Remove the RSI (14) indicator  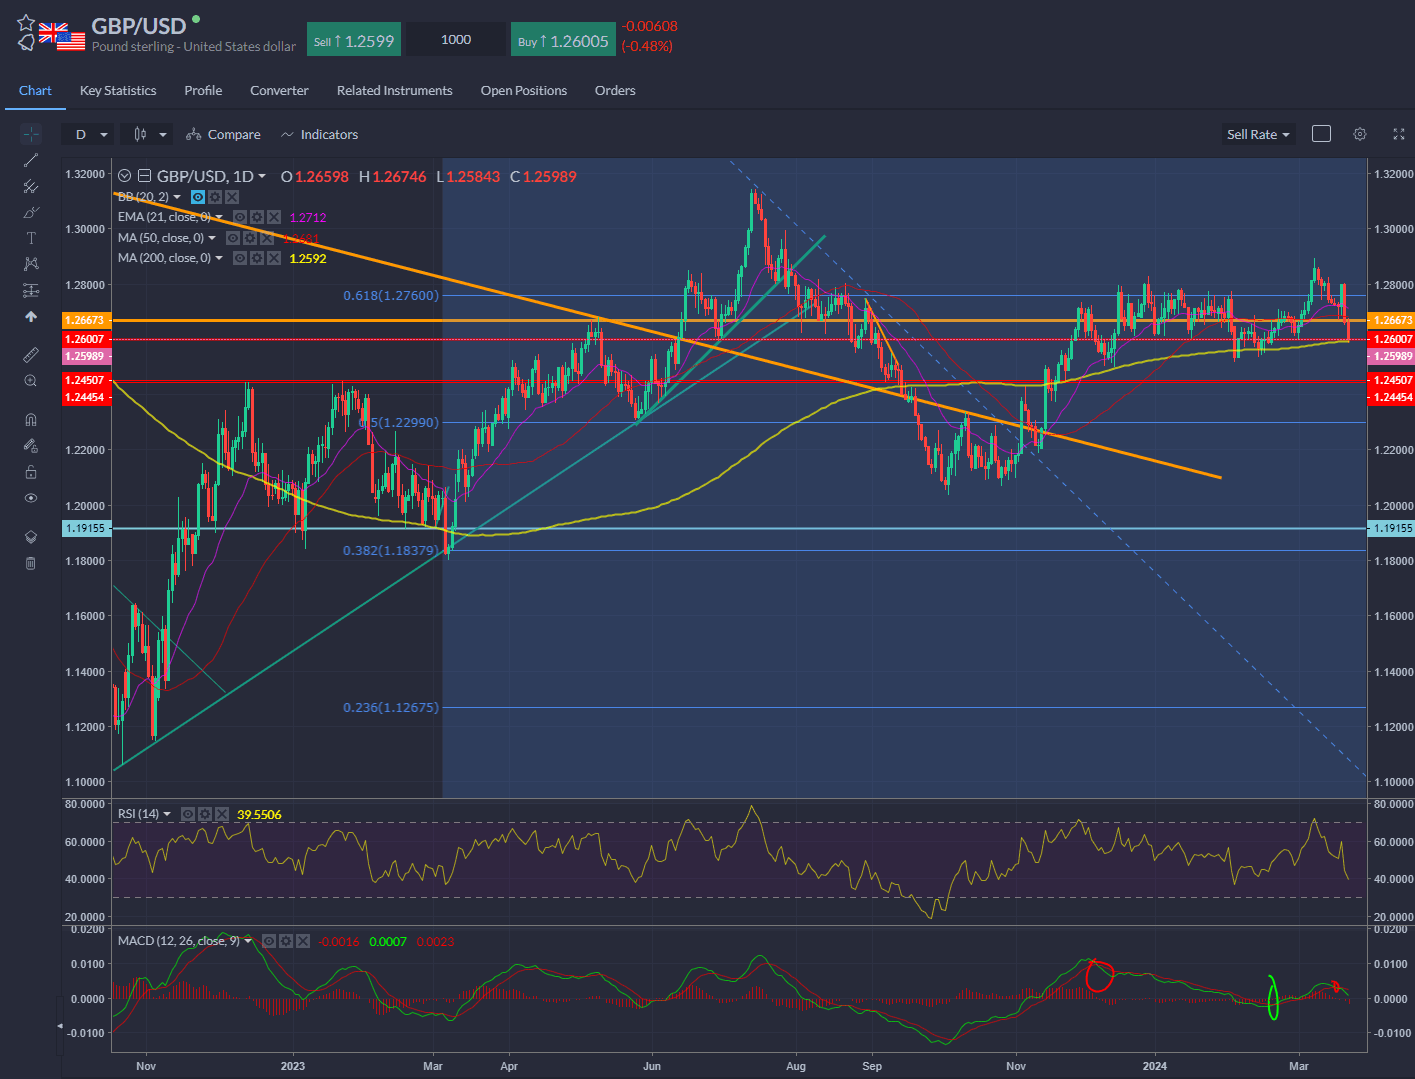point(222,814)
